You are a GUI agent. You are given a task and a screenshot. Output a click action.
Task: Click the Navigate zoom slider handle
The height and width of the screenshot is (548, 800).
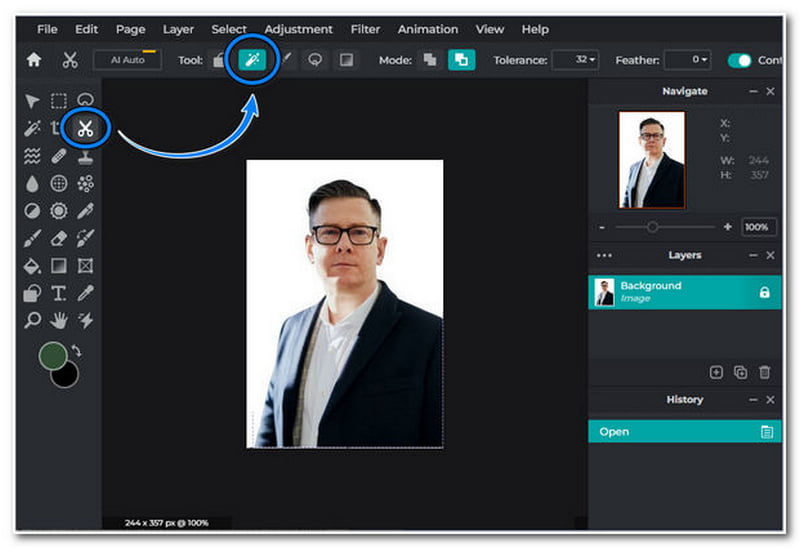652,227
